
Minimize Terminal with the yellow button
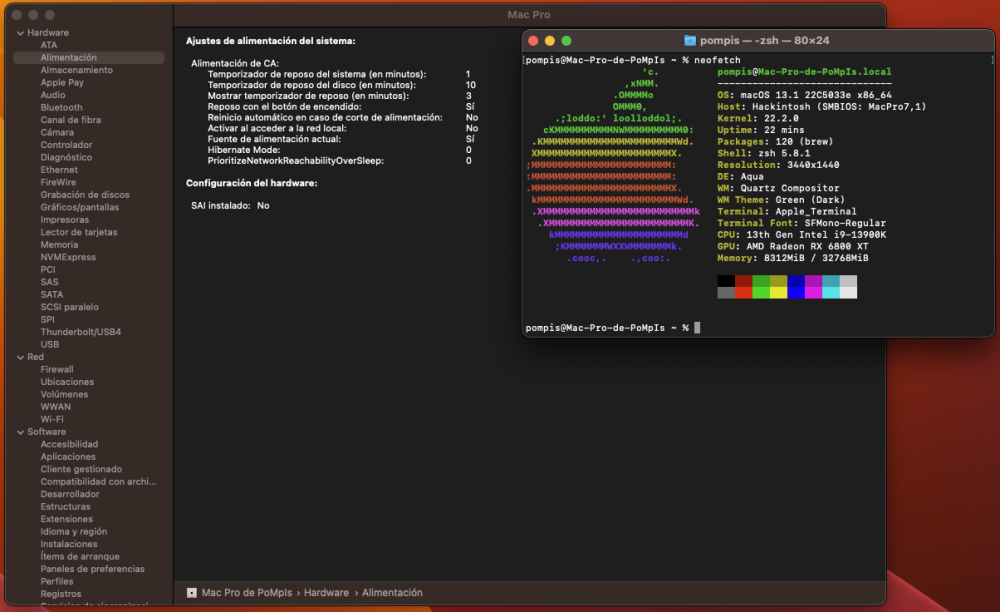(550, 41)
